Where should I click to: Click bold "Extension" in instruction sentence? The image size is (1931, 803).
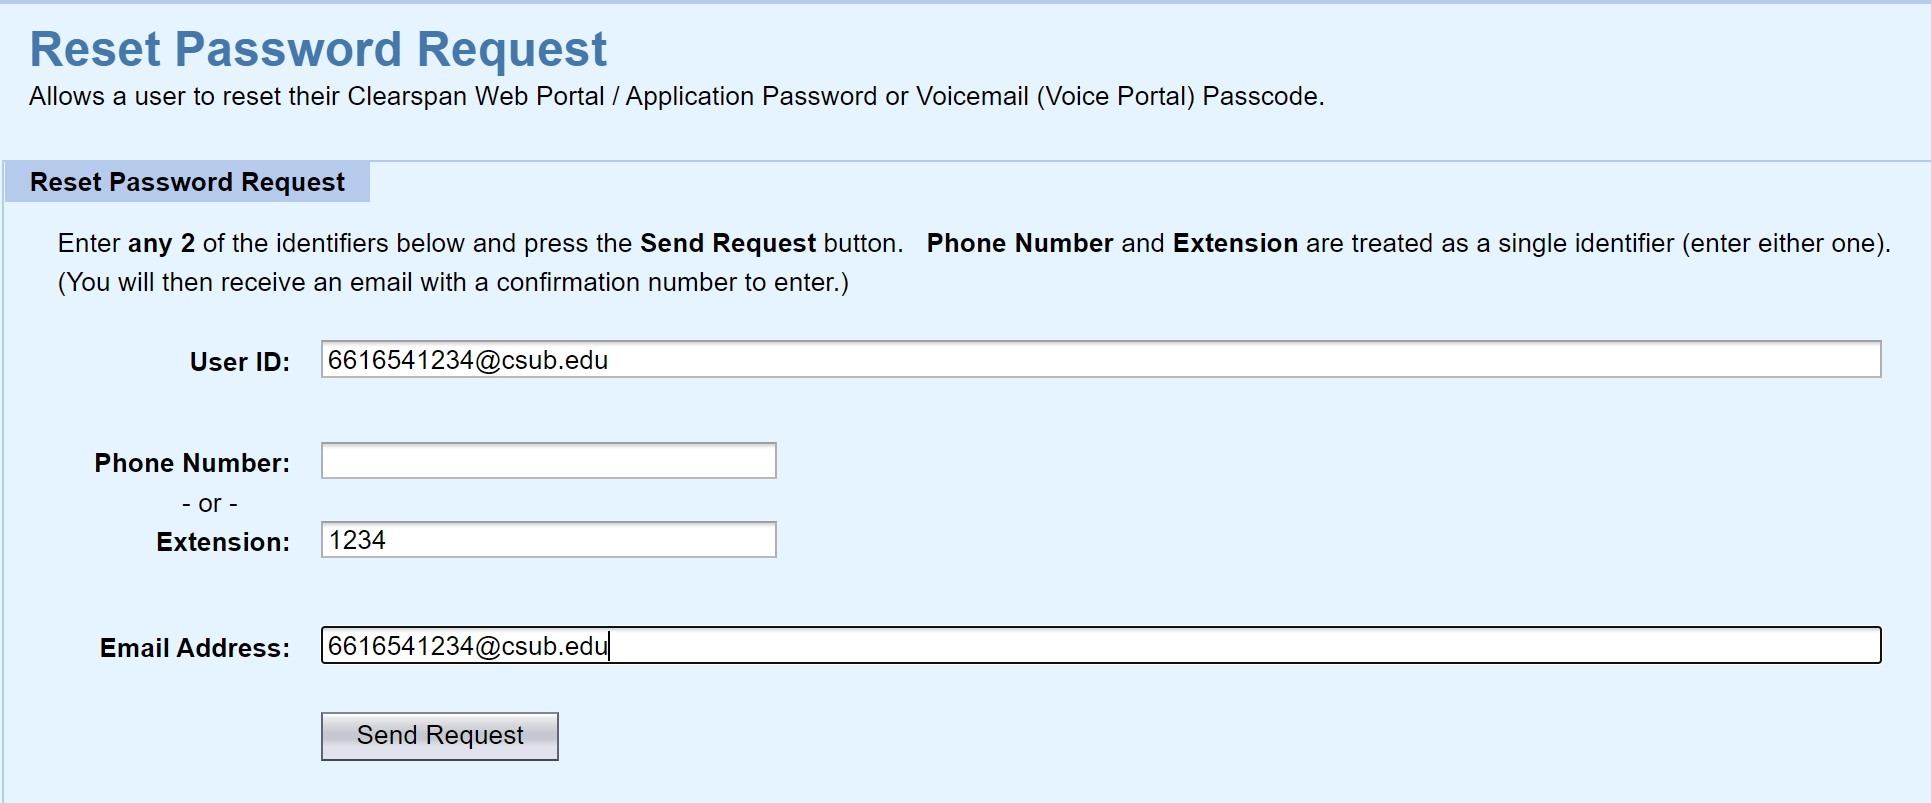[x=1235, y=244]
